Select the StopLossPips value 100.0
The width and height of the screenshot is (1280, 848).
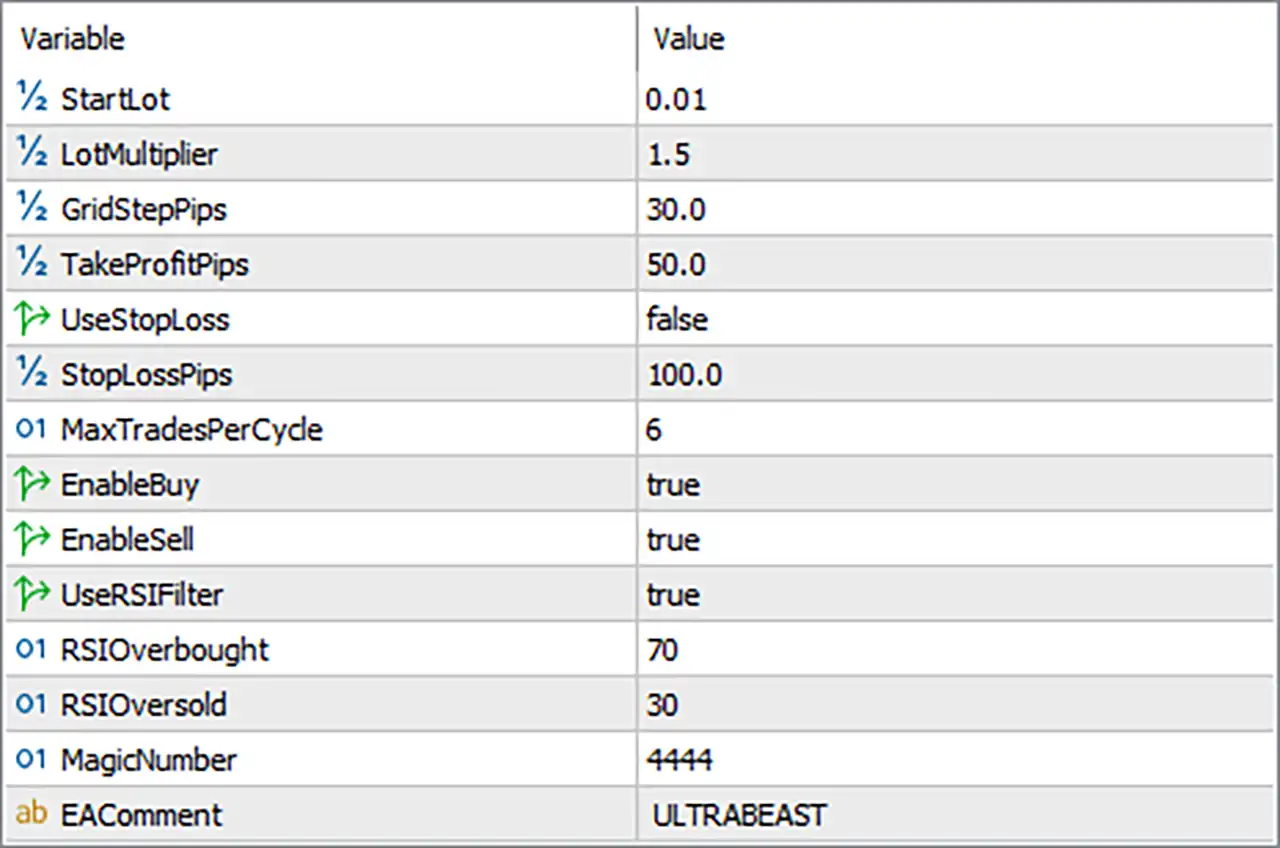[685, 374]
